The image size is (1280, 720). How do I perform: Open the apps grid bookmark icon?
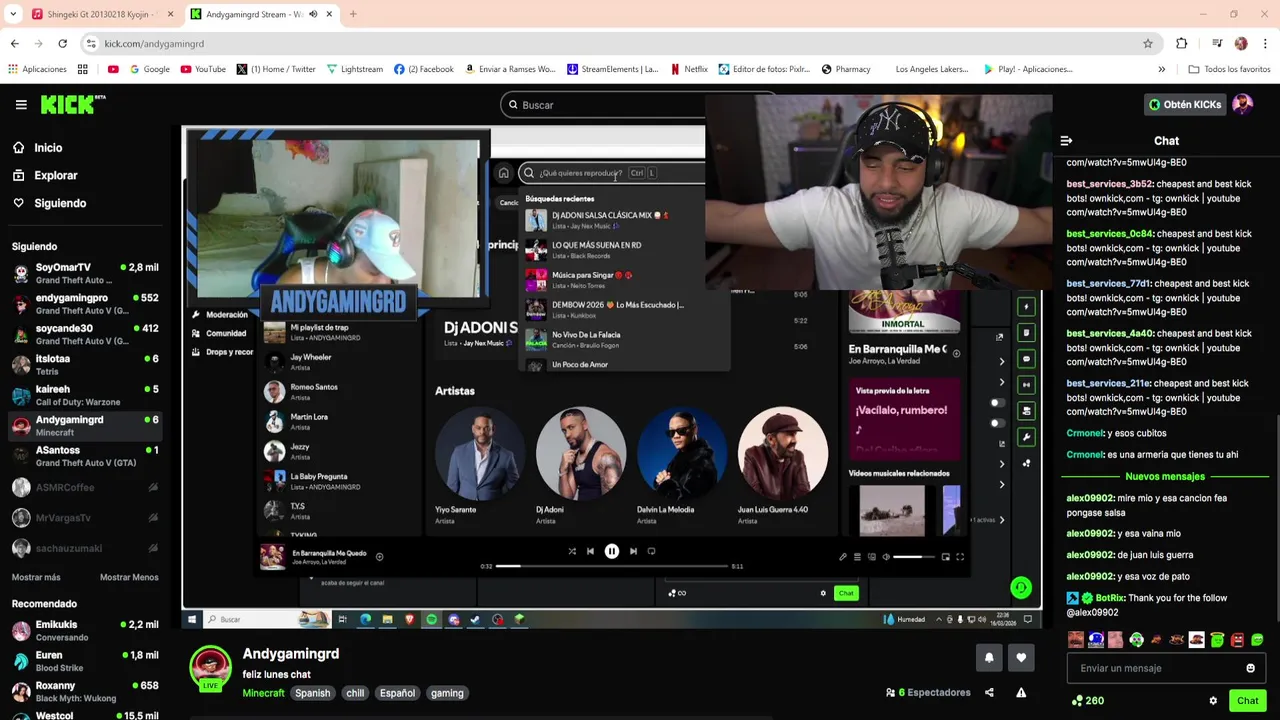pos(82,69)
